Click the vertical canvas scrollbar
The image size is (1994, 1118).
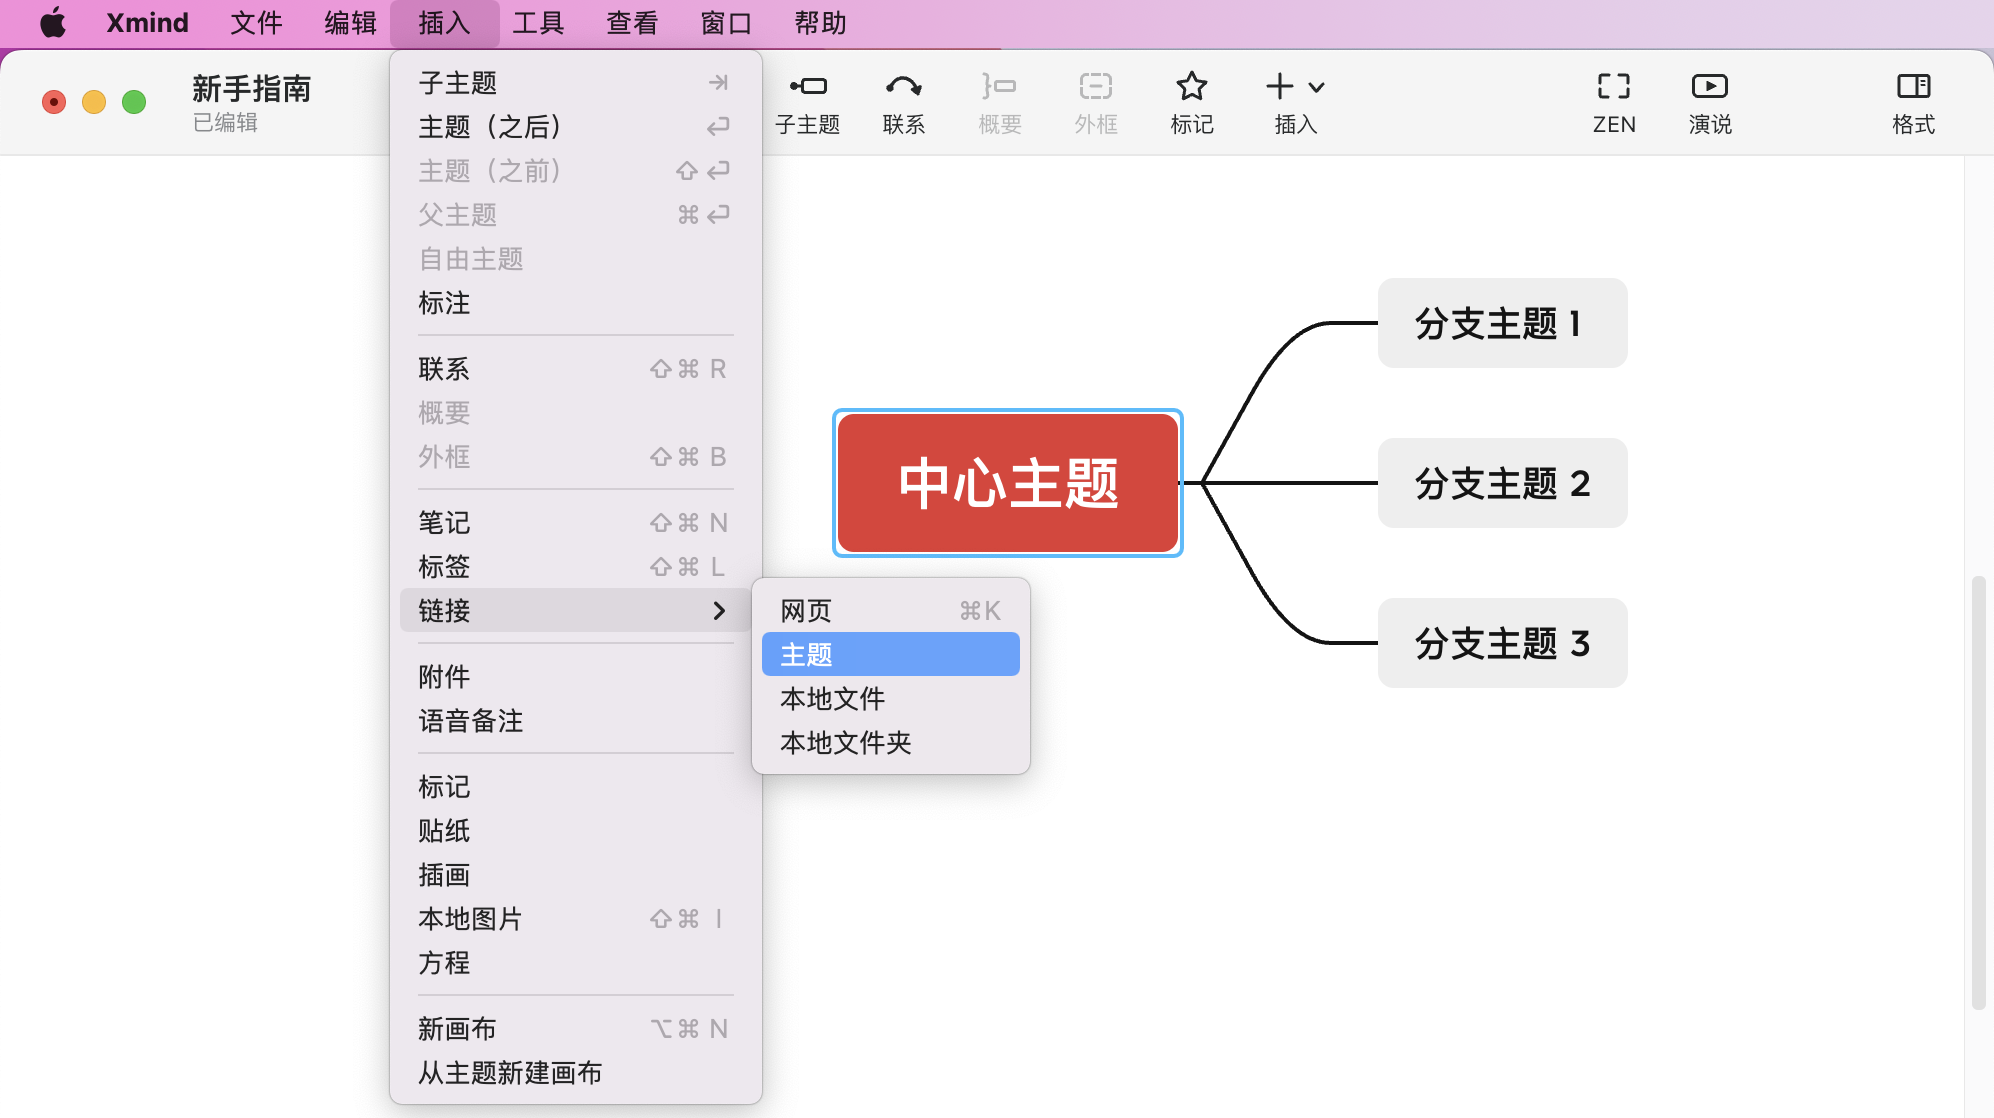point(1978,792)
